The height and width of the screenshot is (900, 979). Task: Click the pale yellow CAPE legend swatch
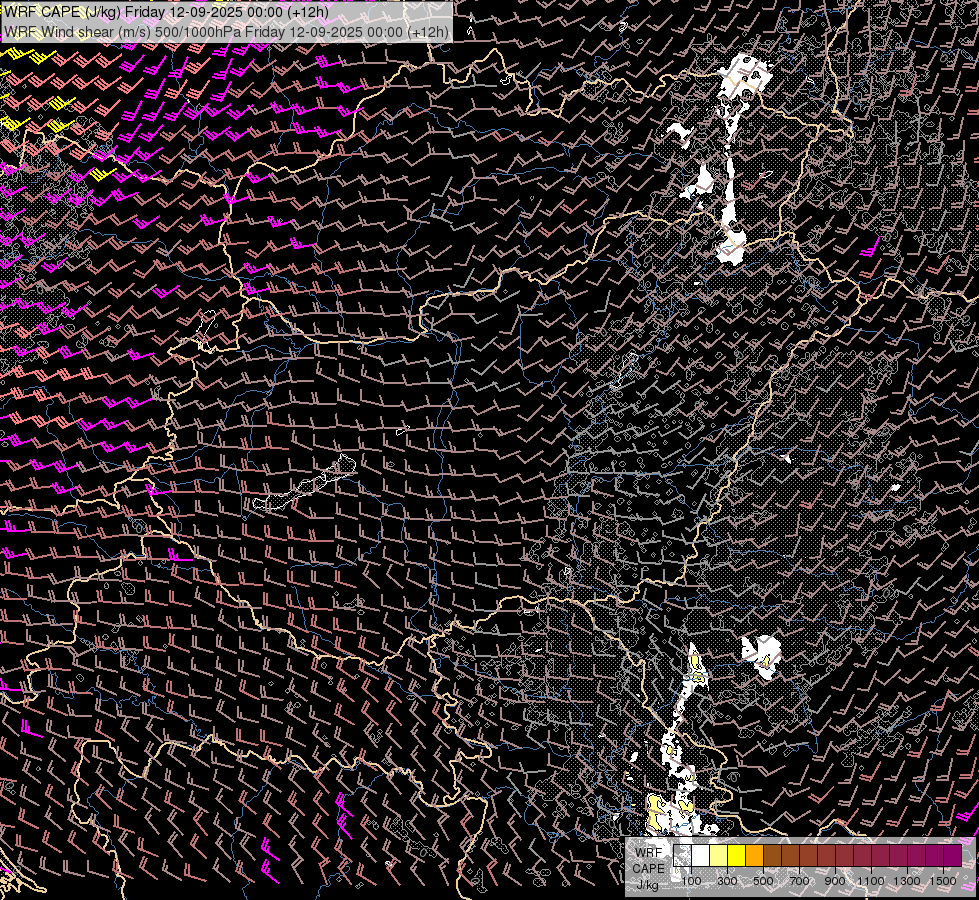tap(719, 855)
